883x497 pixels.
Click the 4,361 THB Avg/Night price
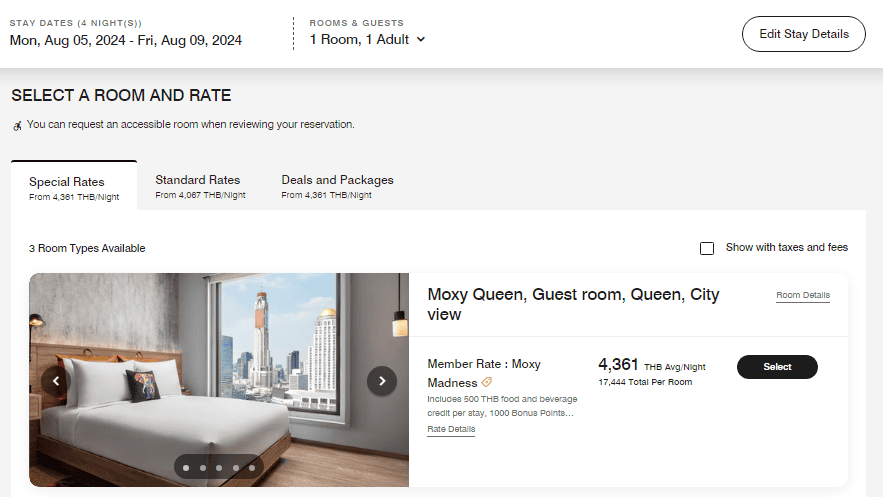[x=652, y=365]
